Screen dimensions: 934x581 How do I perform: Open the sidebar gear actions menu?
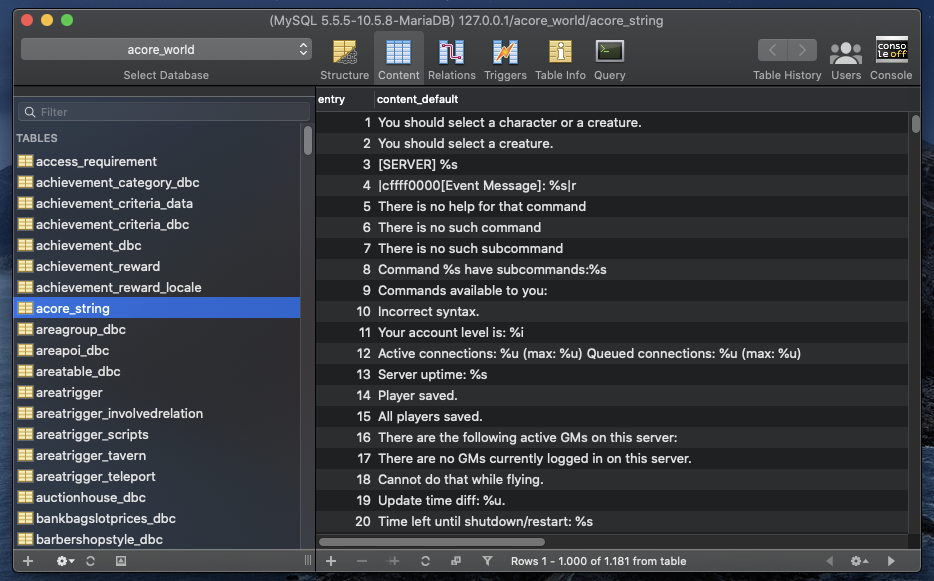65,561
